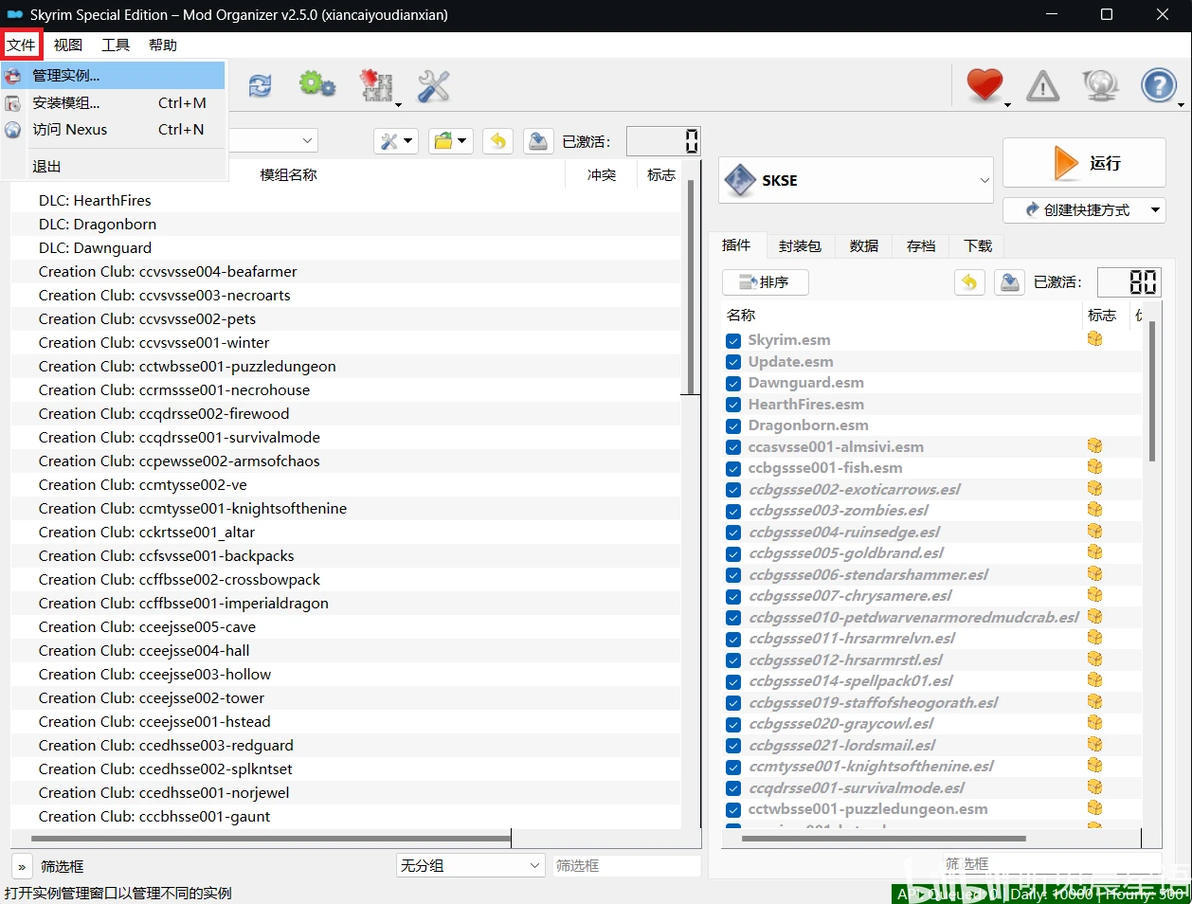Open the 视图 menu
This screenshot has width=1192, height=904.
[x=68, y=45]
